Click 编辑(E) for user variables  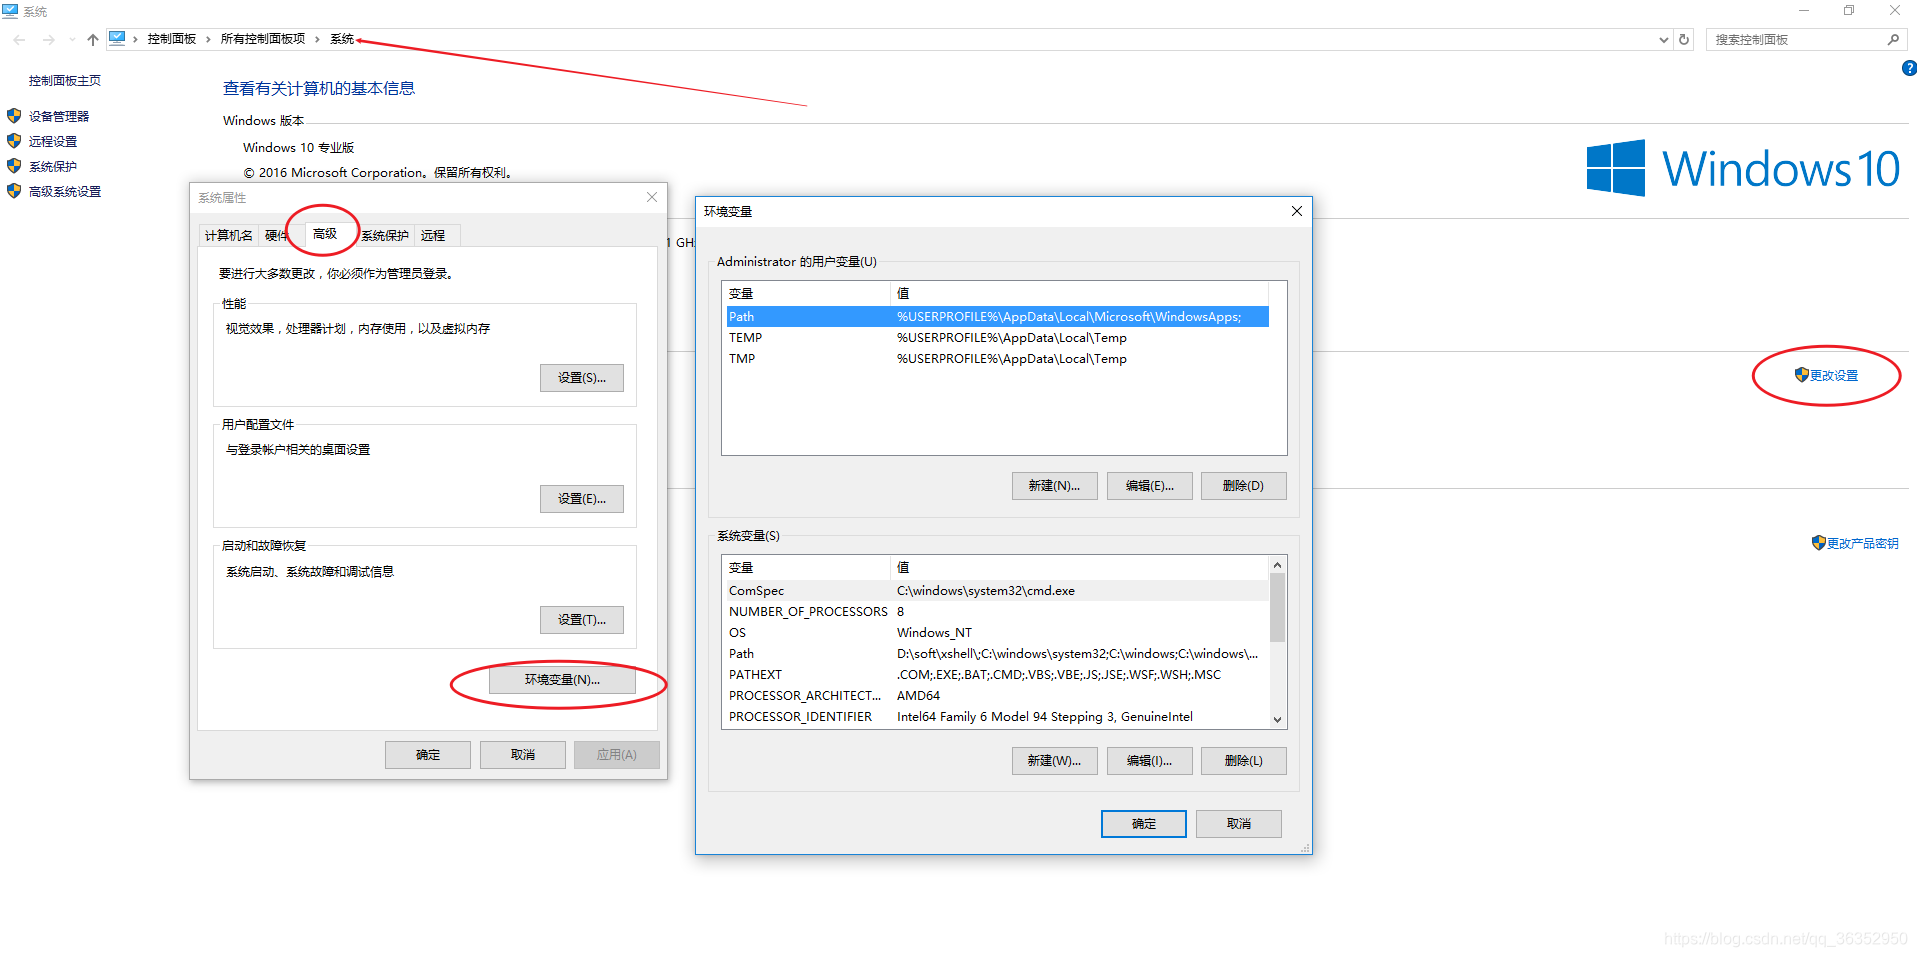tap(1149, 486)
